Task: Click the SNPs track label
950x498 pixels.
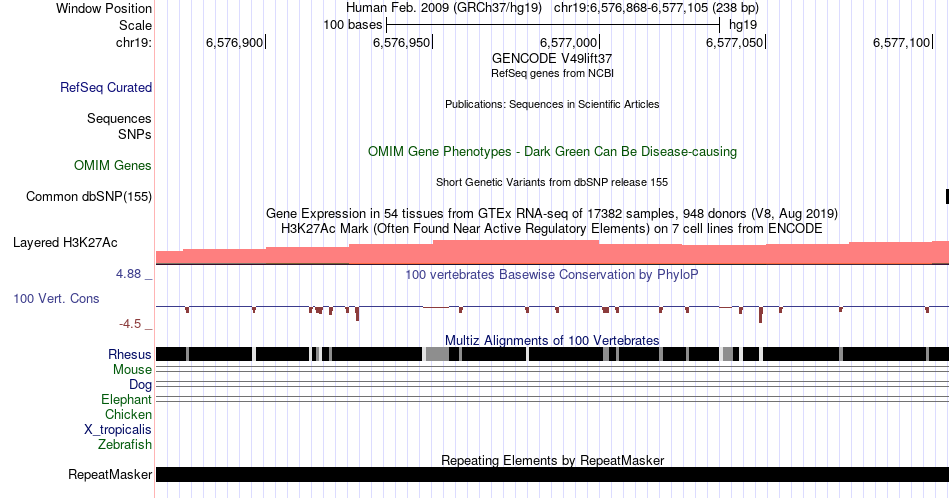Action: 135,134
